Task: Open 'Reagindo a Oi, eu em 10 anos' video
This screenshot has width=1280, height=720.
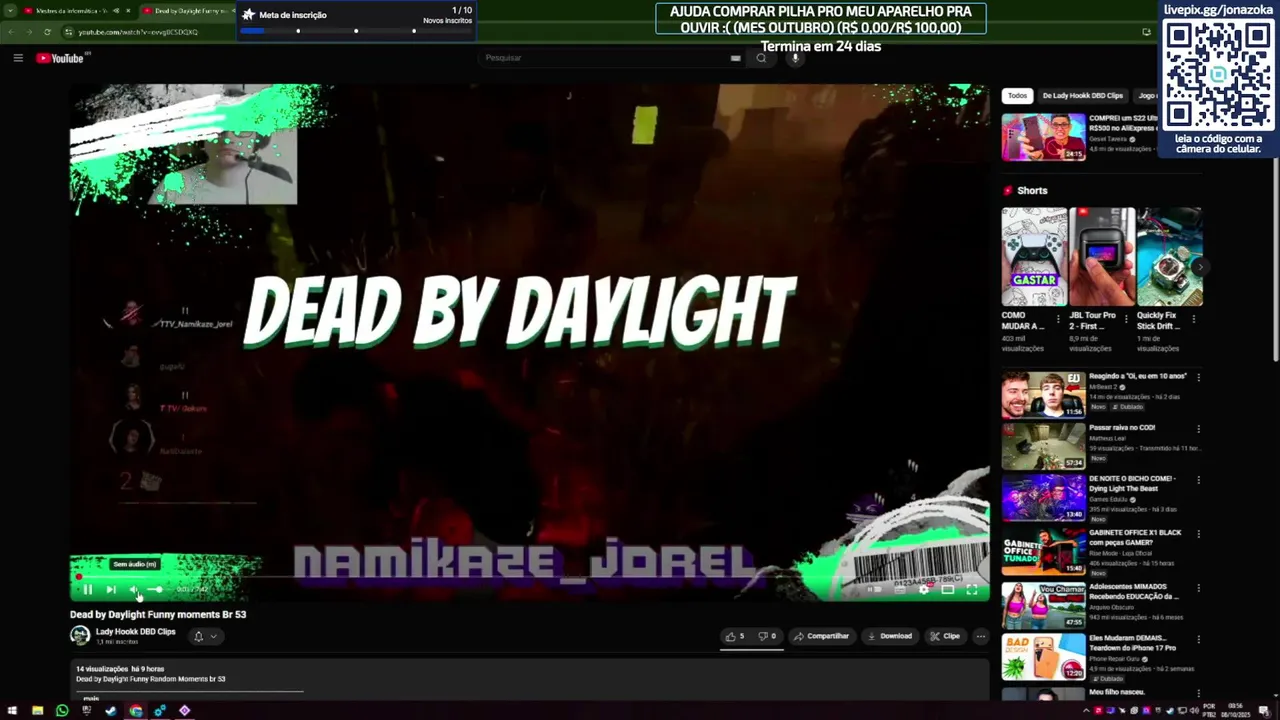Action: pyautogui.click(x=1043, y=395)
